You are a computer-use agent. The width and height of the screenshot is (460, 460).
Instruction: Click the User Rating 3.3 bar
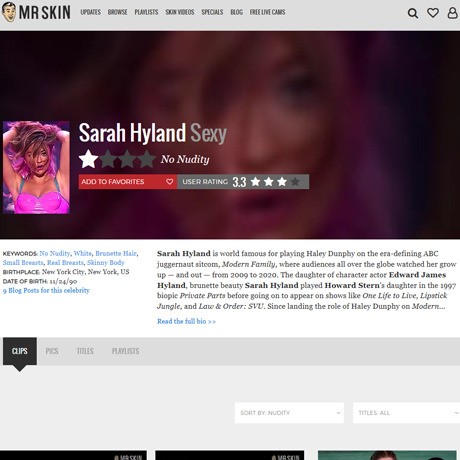click(x=243, y=182)
